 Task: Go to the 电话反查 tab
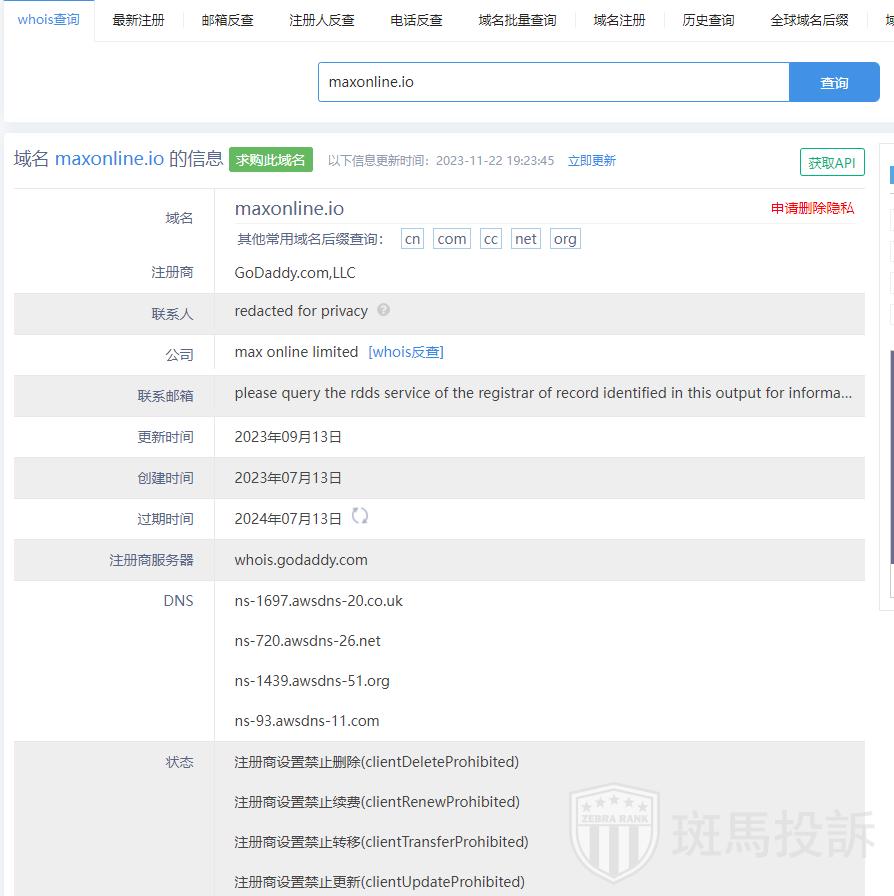[x=416, y=20]
